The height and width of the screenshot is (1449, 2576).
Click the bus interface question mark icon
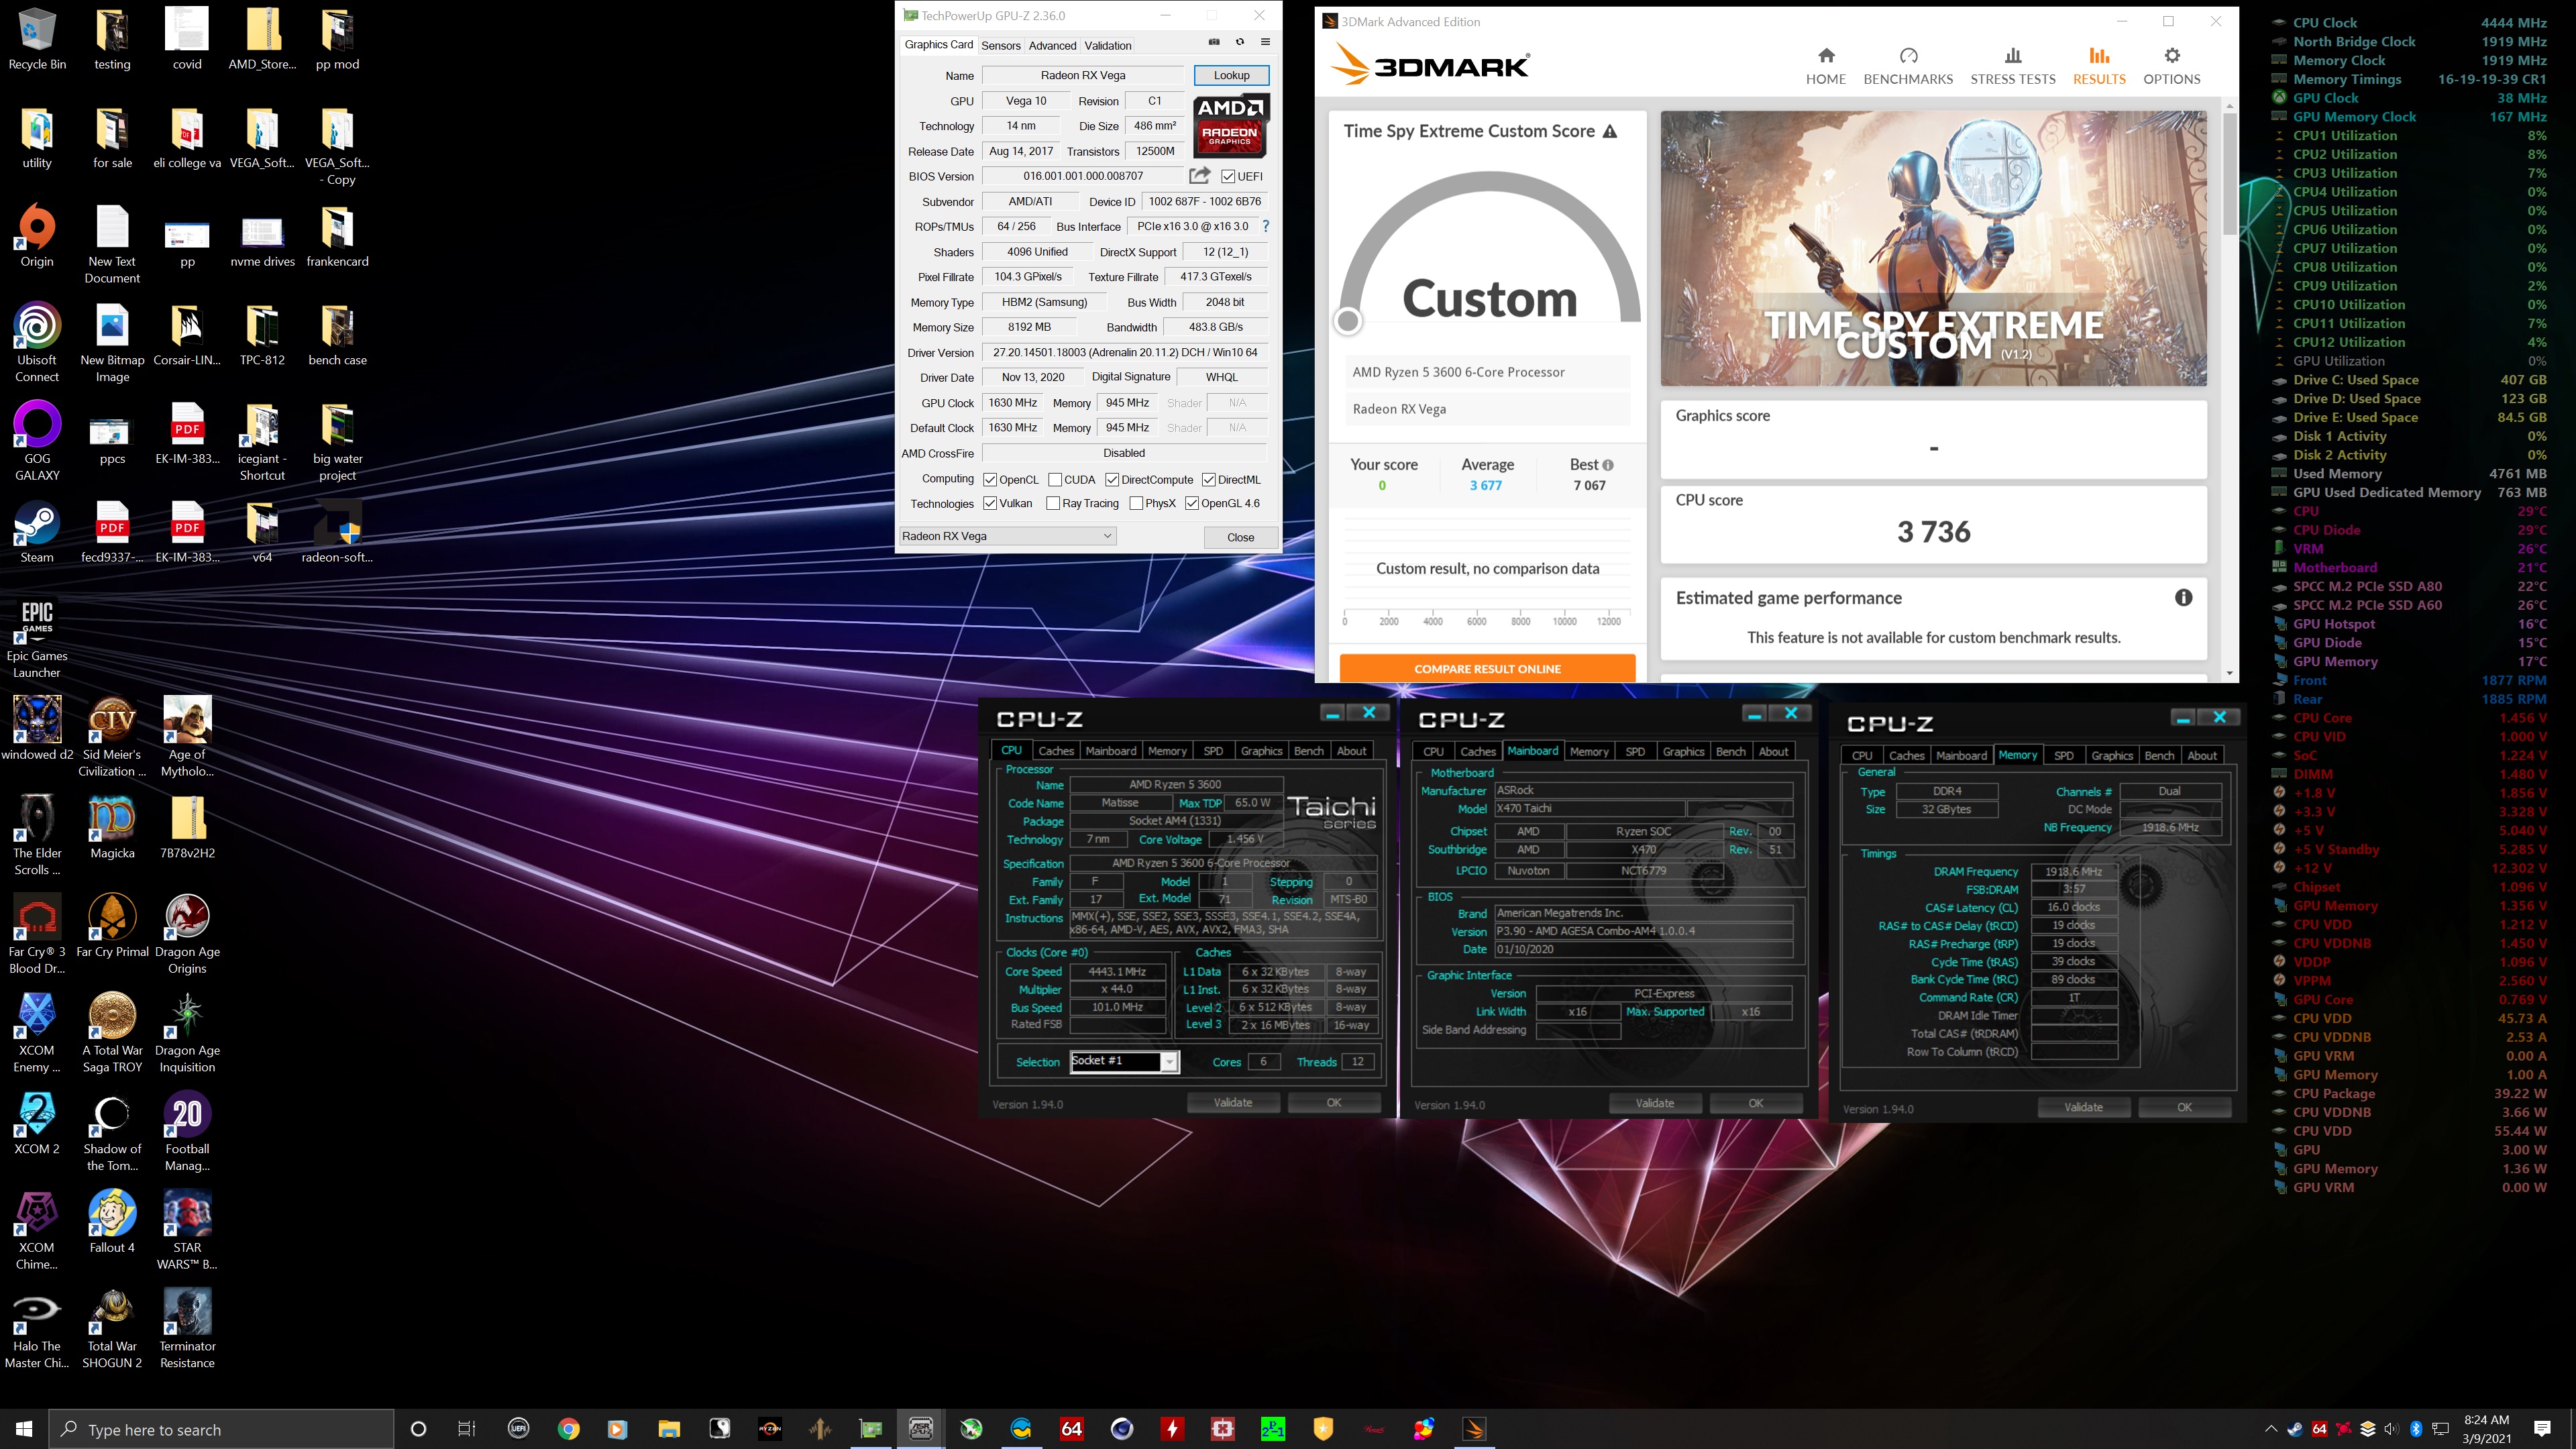pyautogui.click(x=1266, y=226)
